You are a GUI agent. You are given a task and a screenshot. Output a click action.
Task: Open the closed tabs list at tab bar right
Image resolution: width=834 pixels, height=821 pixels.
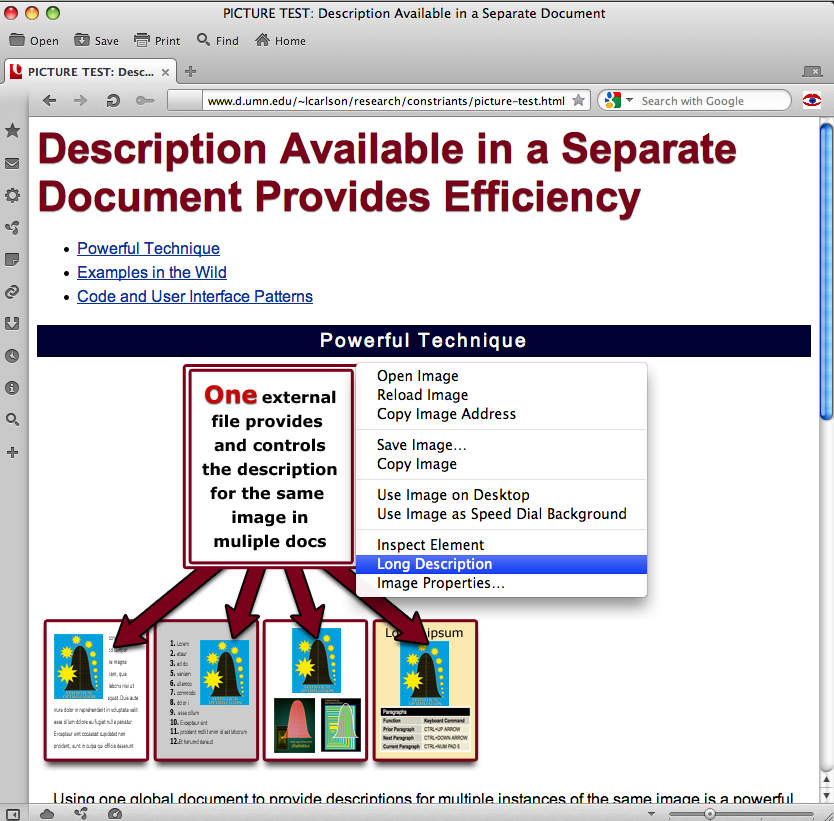click(x=812, y=71)
